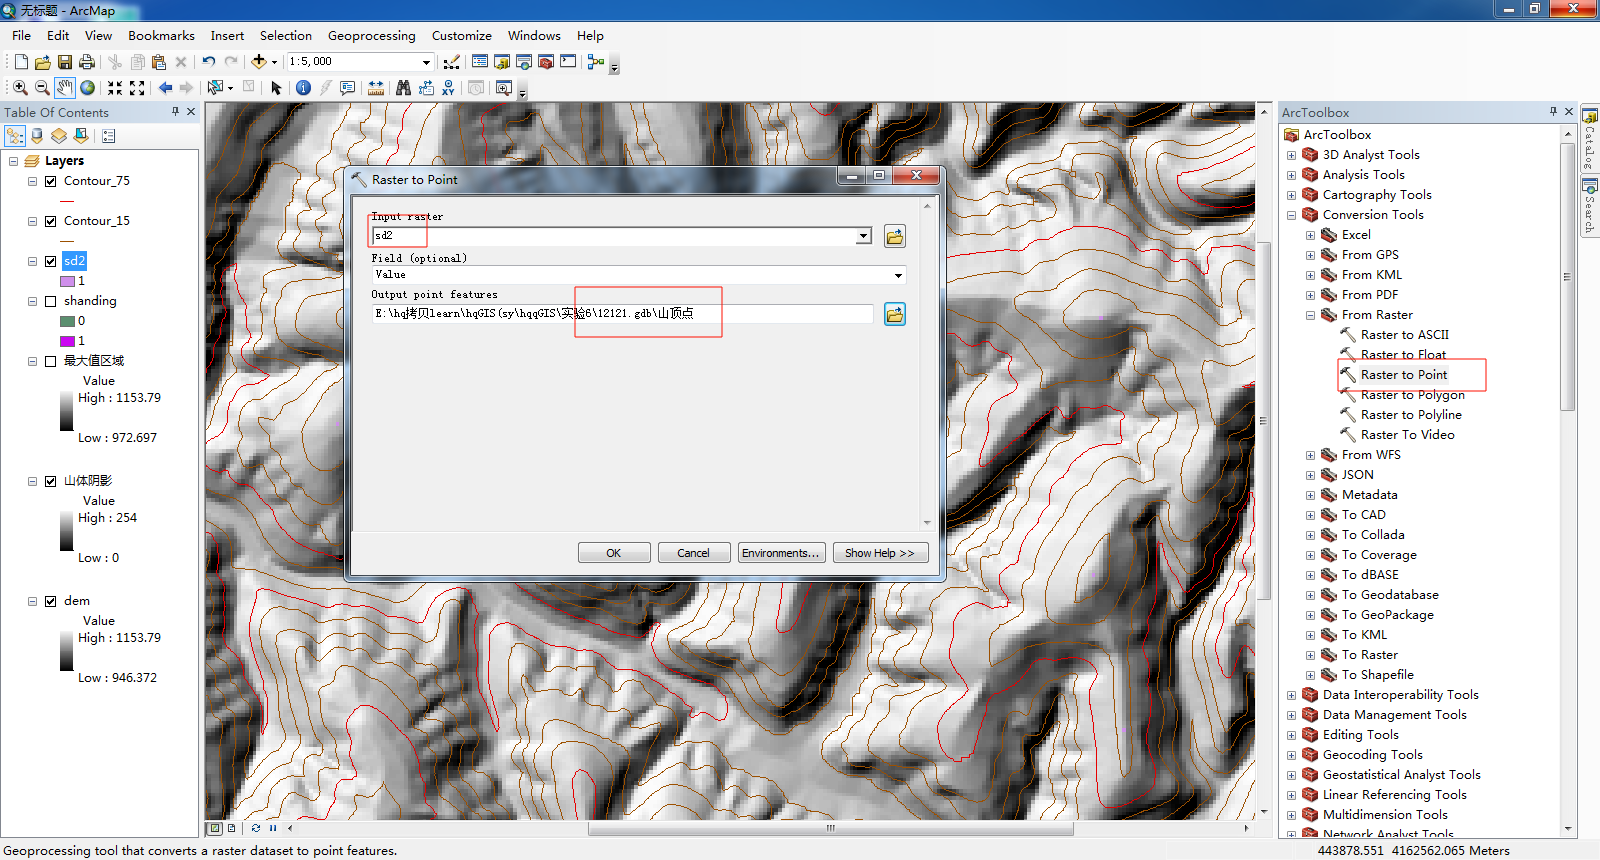Enable the shanding layer checkbox
This screenshot has width=1600, height=860.
coord(50,301)
